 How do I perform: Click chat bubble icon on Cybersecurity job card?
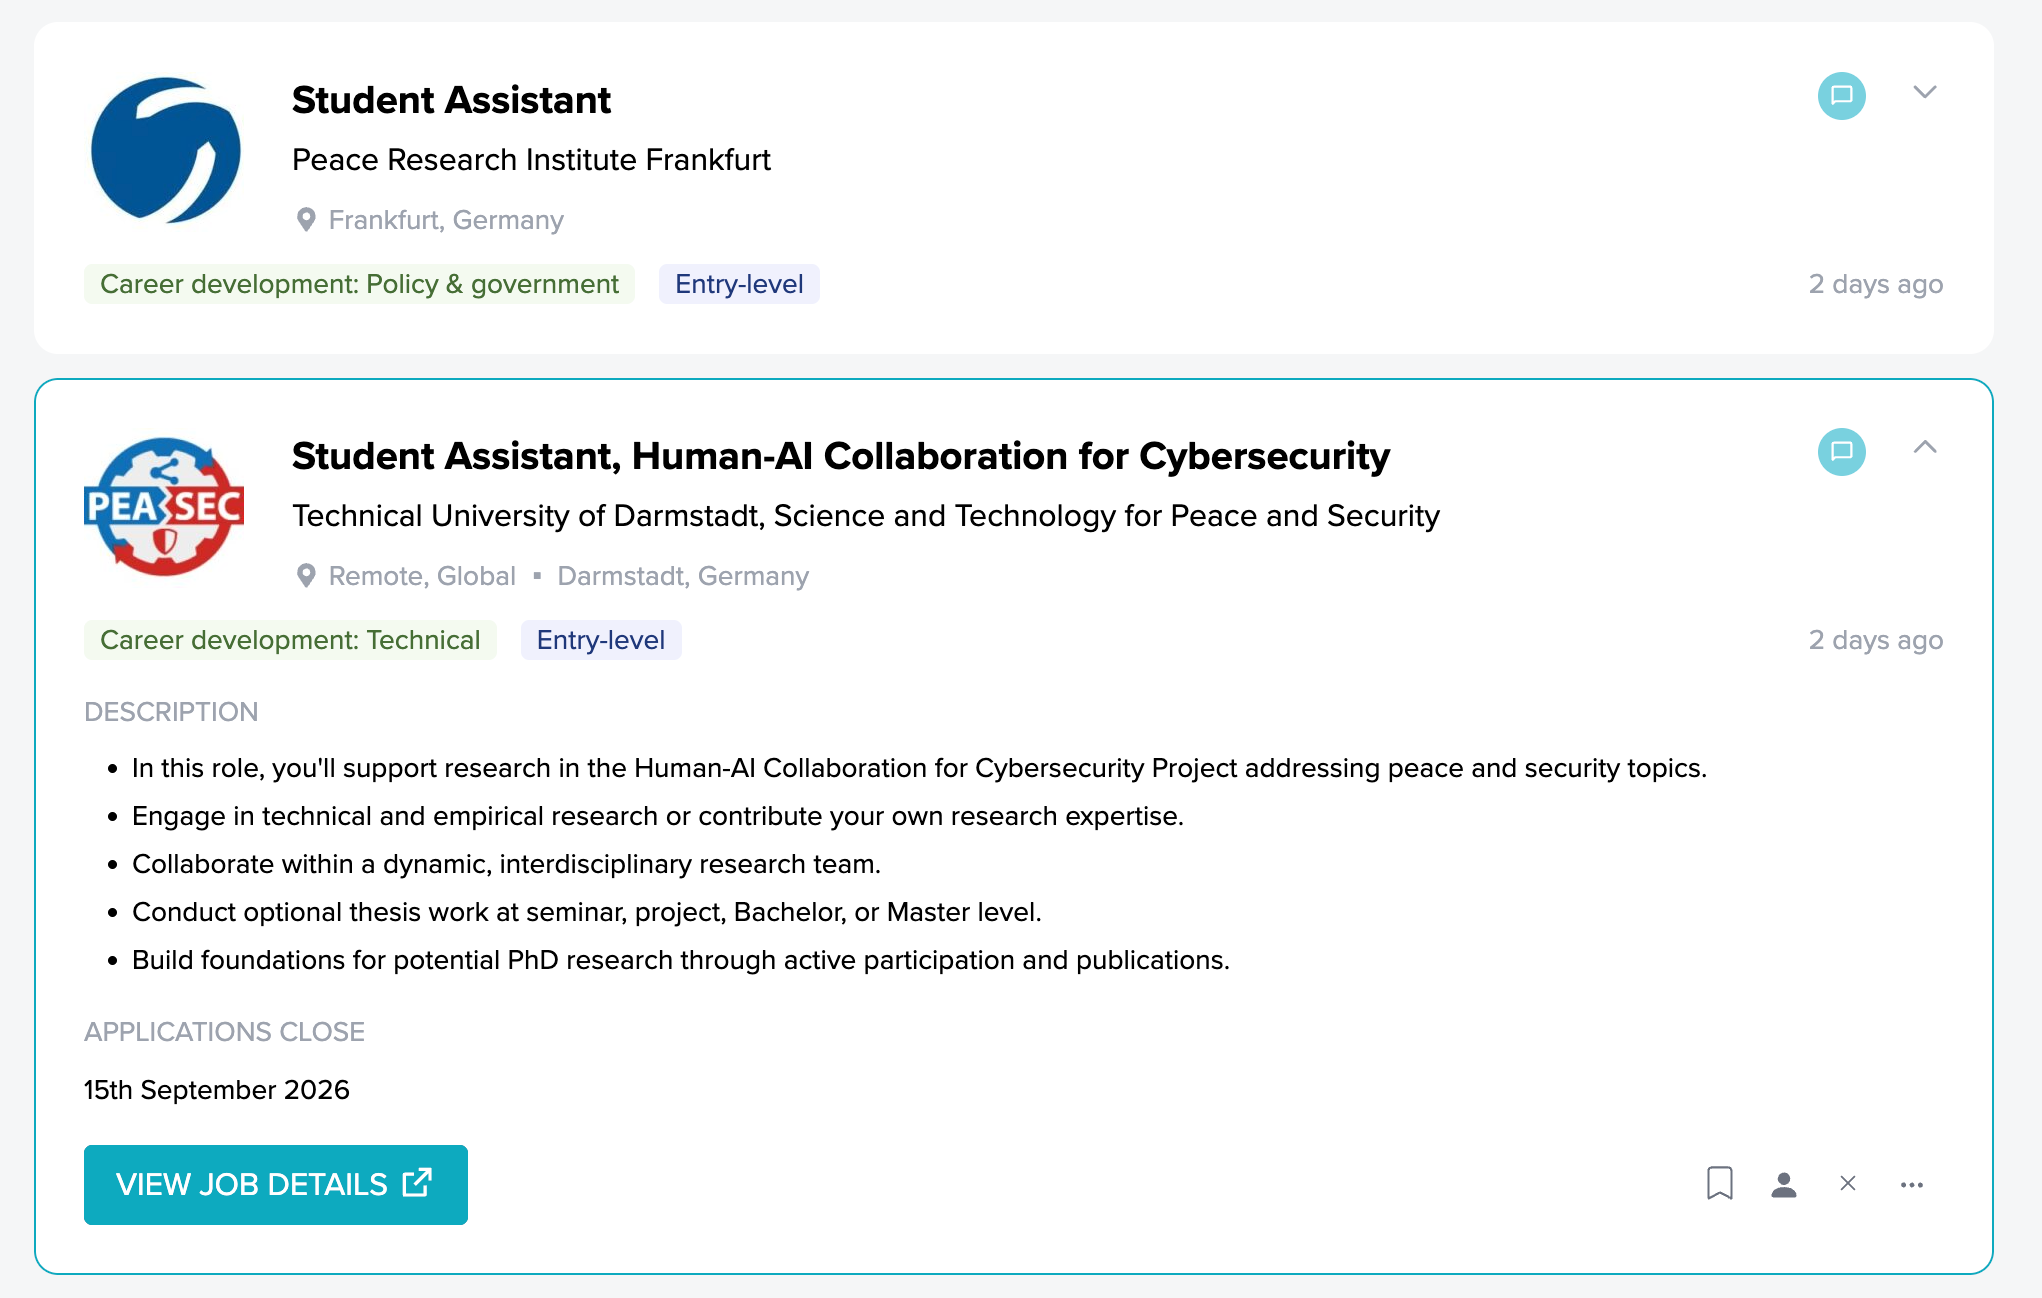tap(1841, 452)
